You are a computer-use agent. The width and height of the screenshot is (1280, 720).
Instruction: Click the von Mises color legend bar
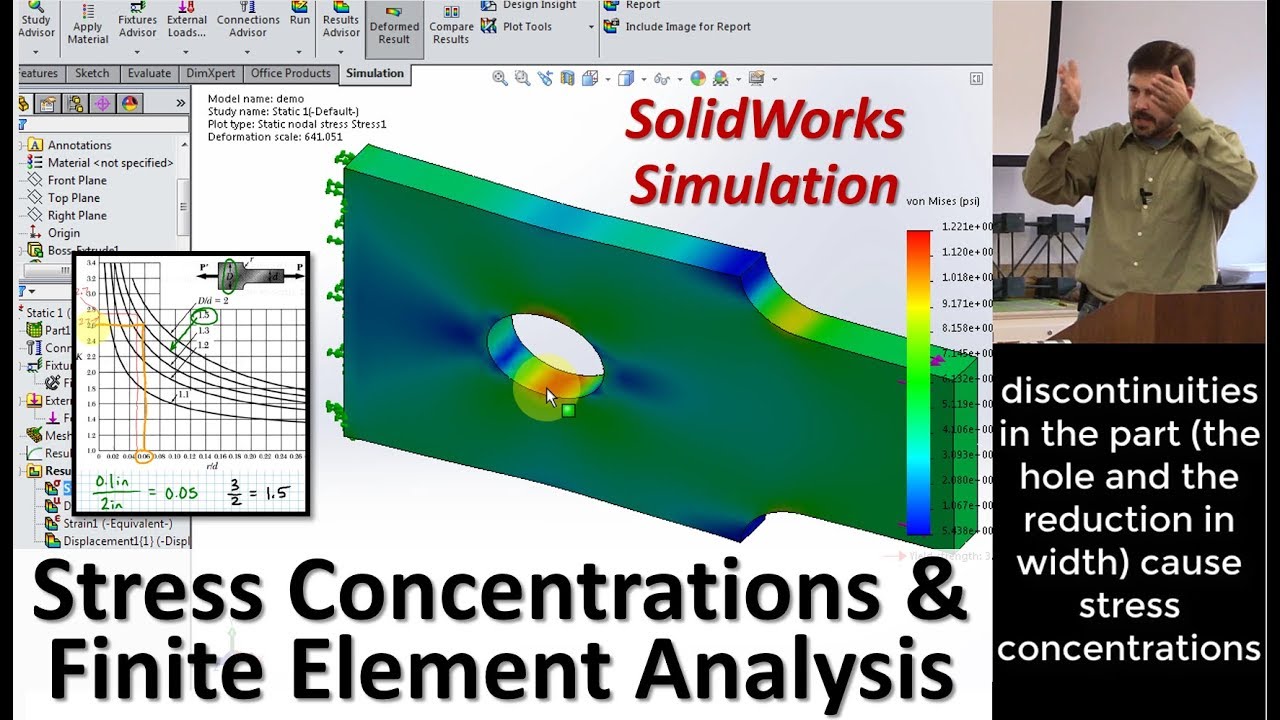pos(919,381)
